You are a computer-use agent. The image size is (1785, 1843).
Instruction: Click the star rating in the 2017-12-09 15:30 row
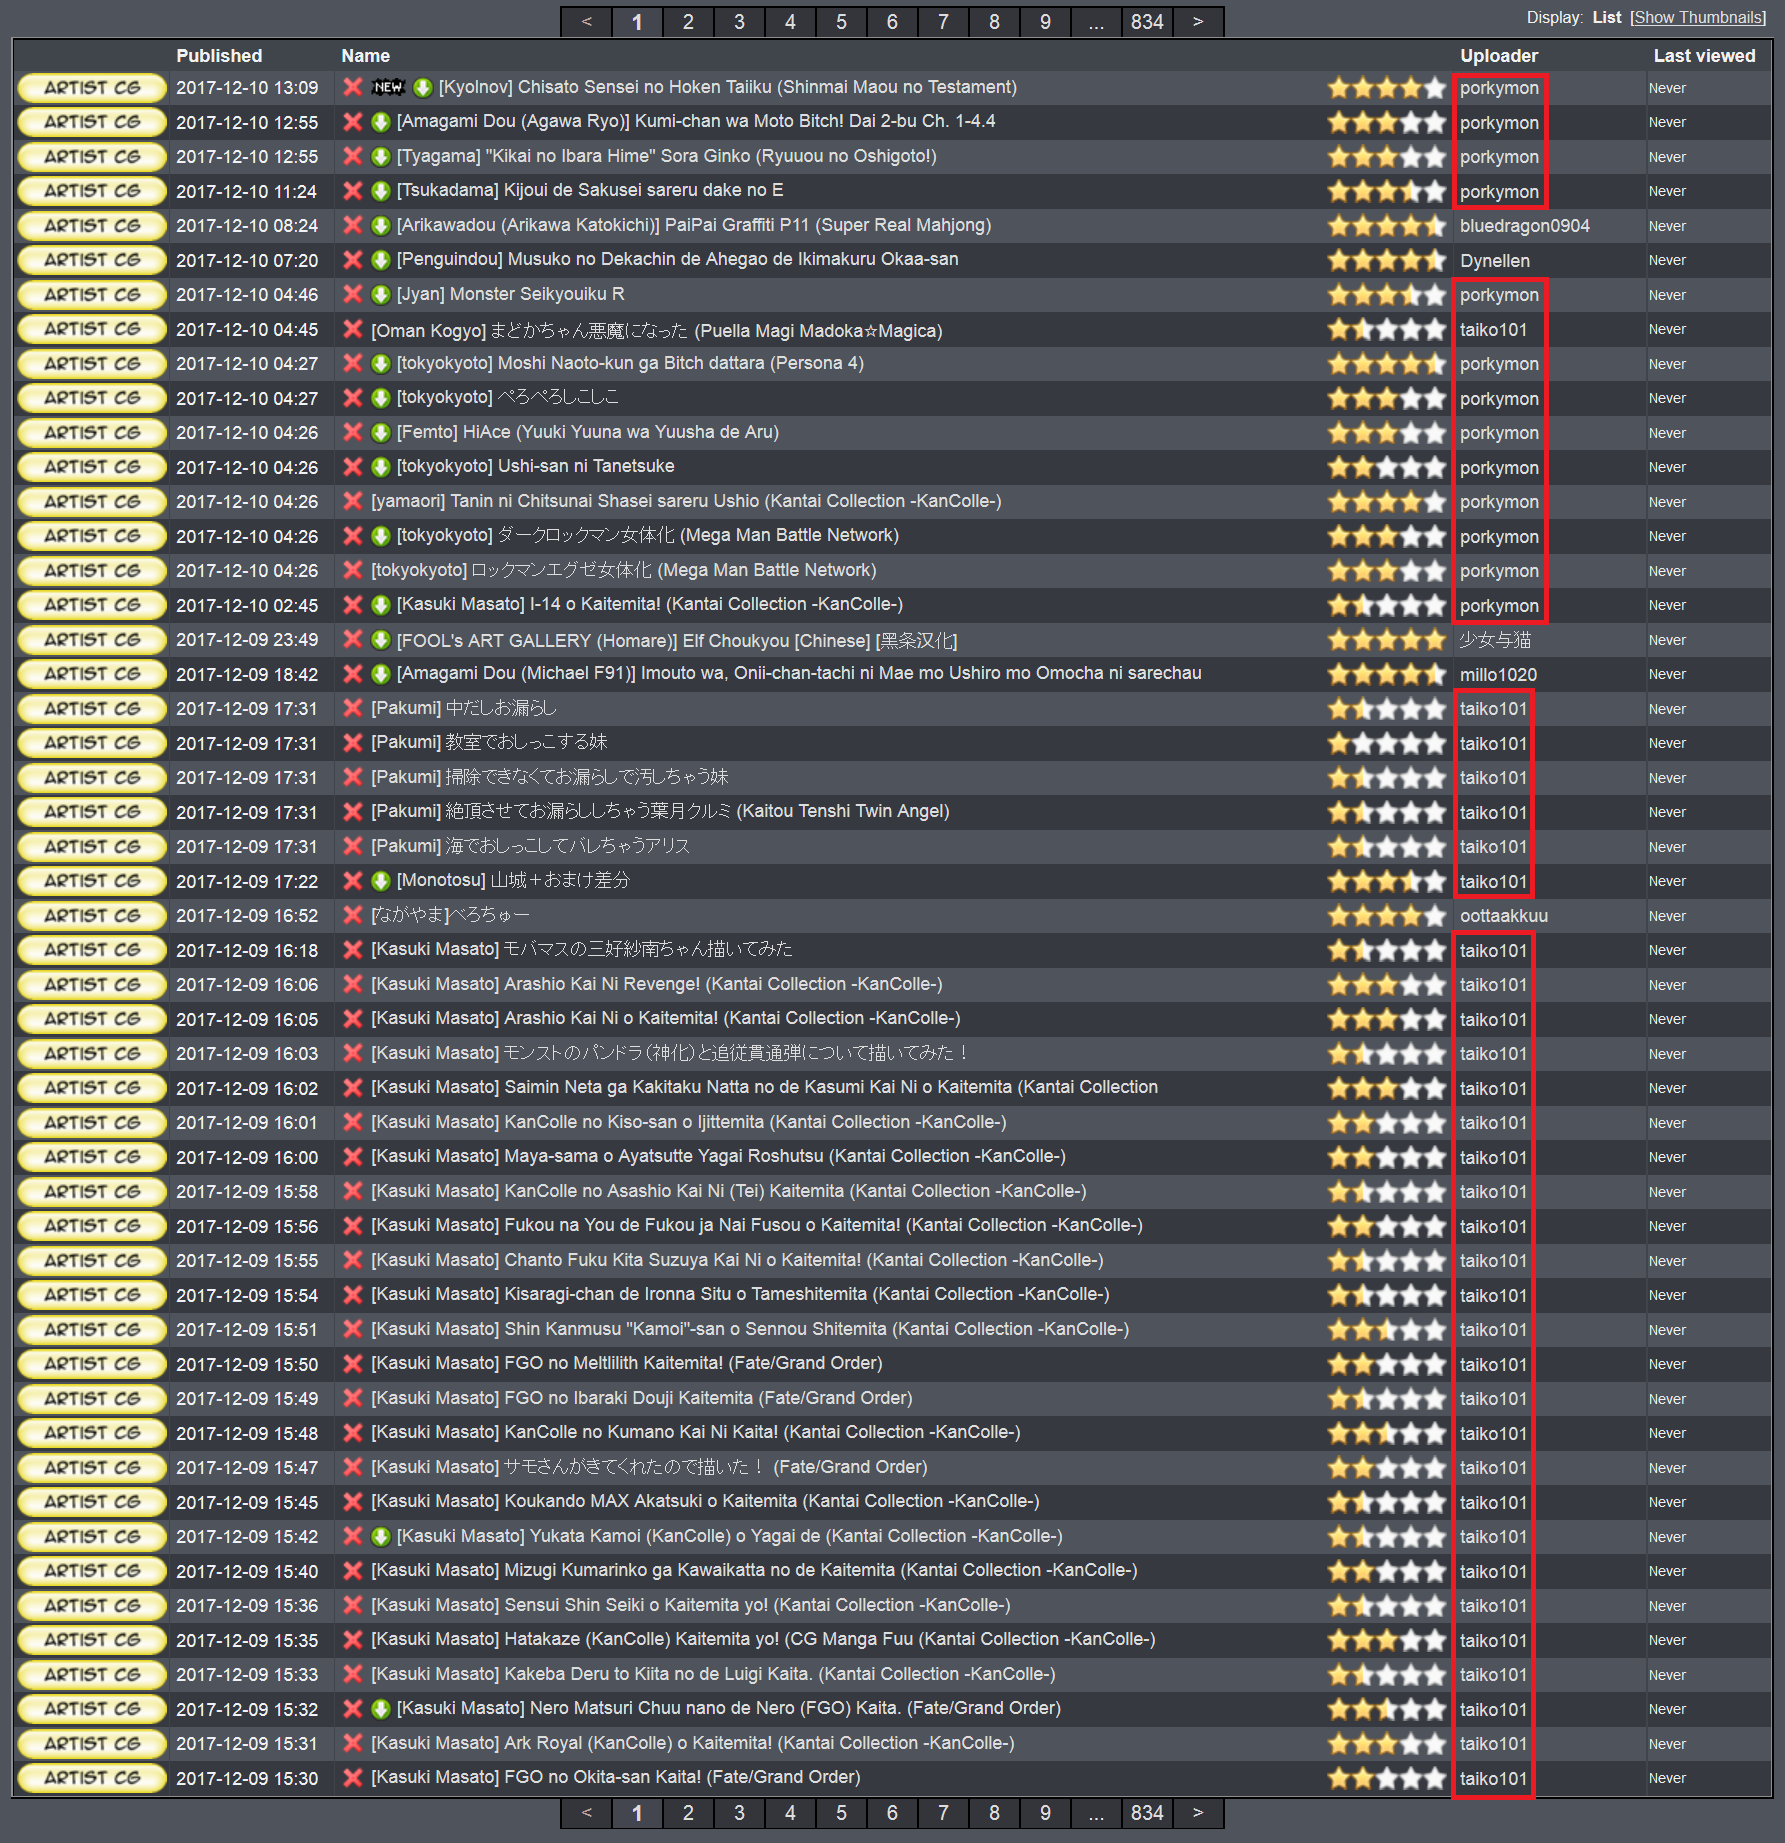tap(1386, 1778)
